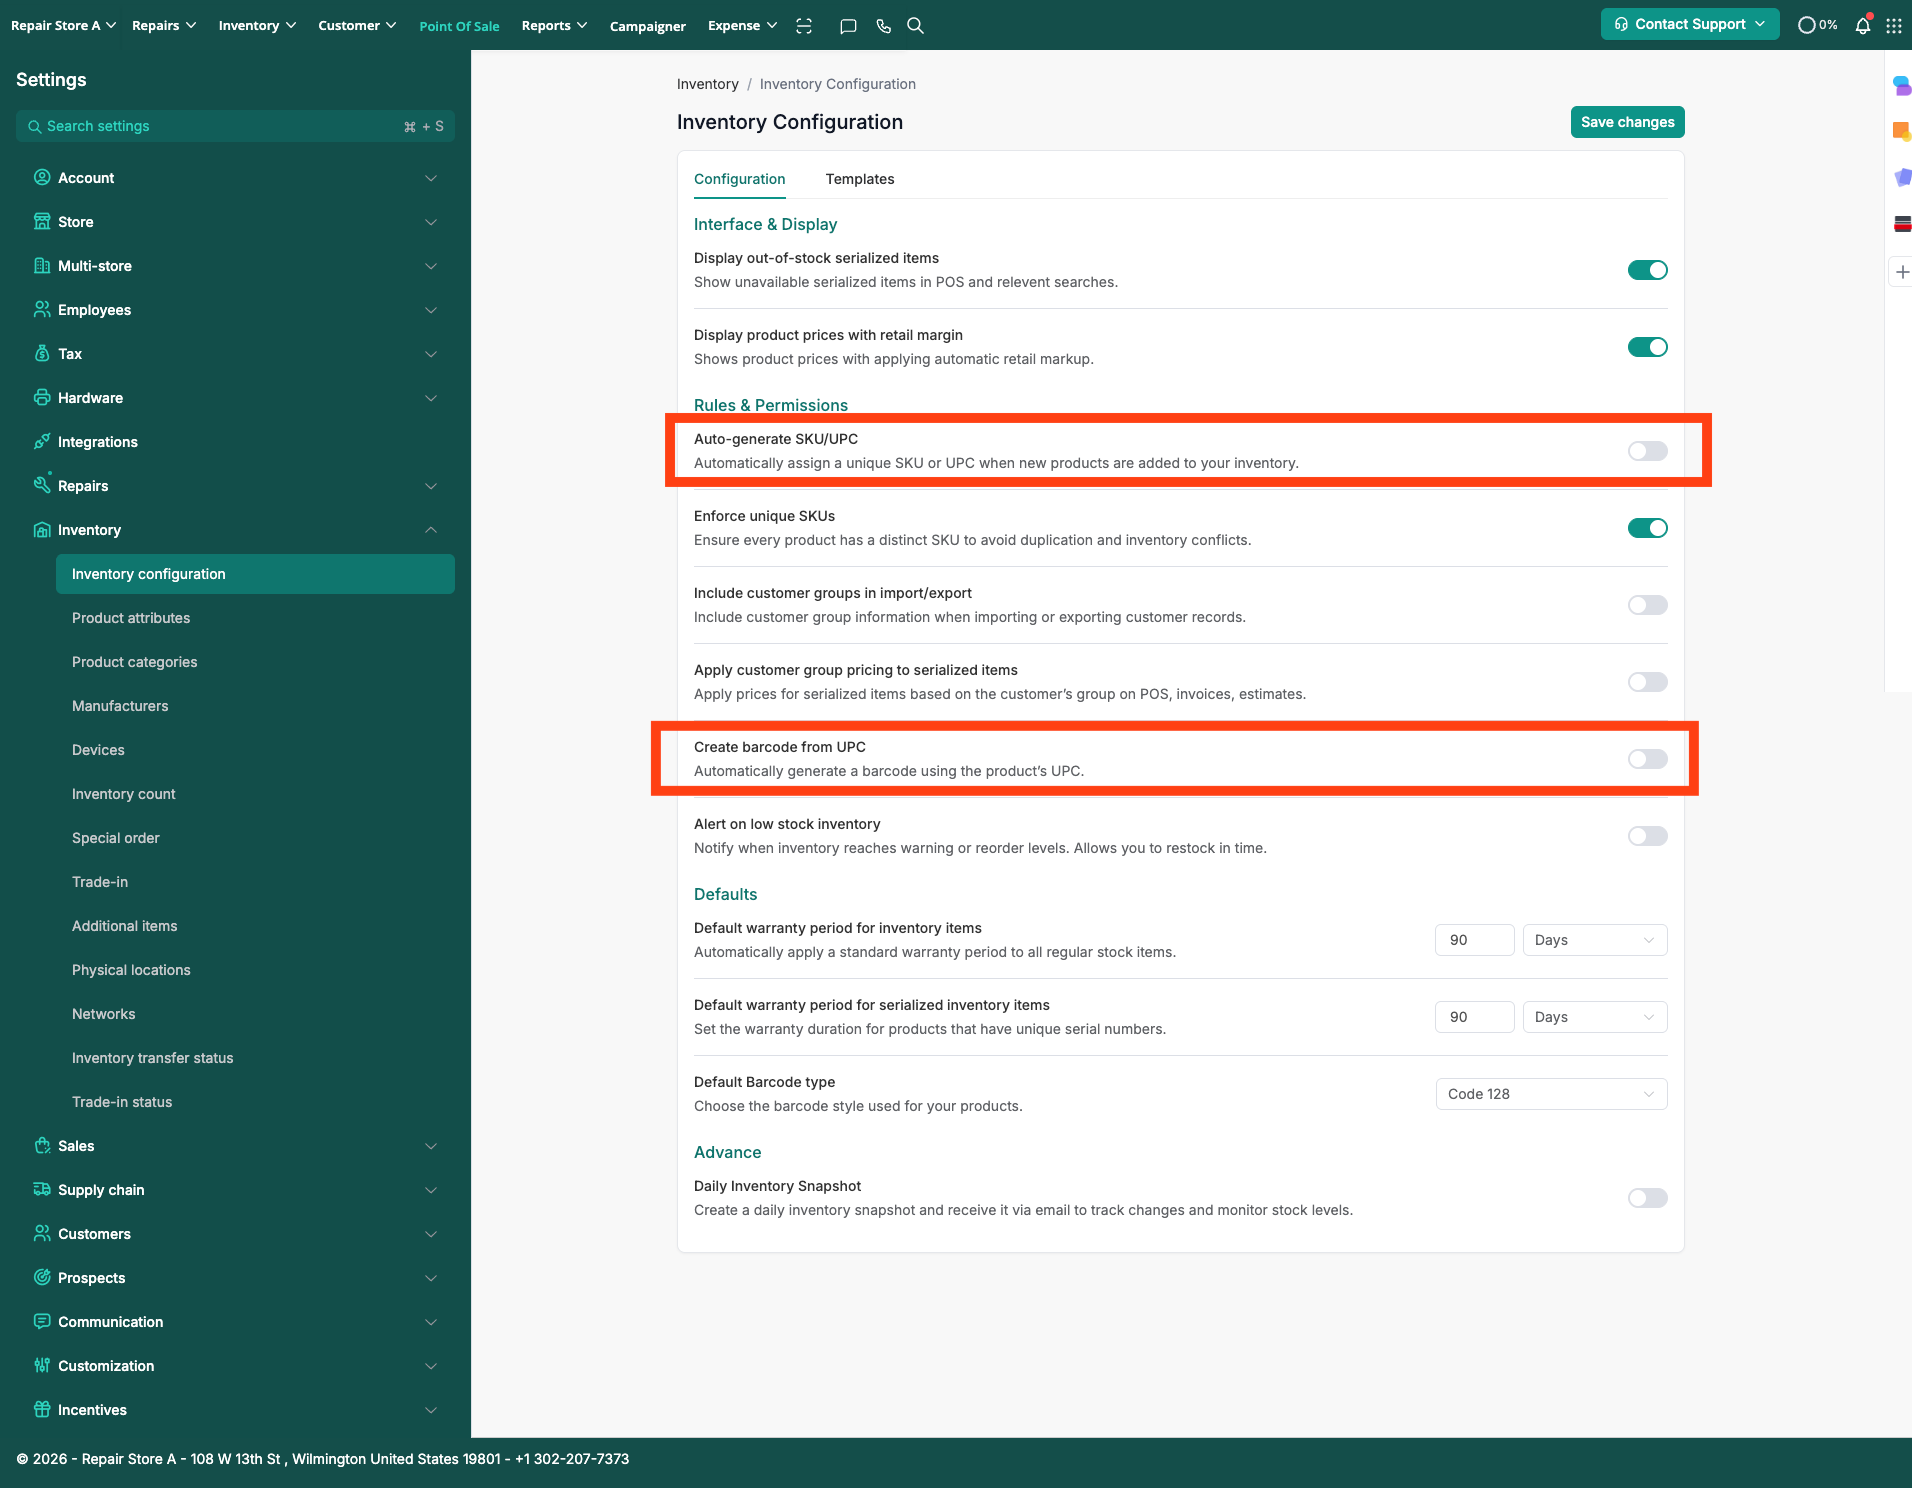Screen dimensions: 1912x1488
Task: Enable Auto-generate SKU/UPC toggle
Action: [1647, 451]
